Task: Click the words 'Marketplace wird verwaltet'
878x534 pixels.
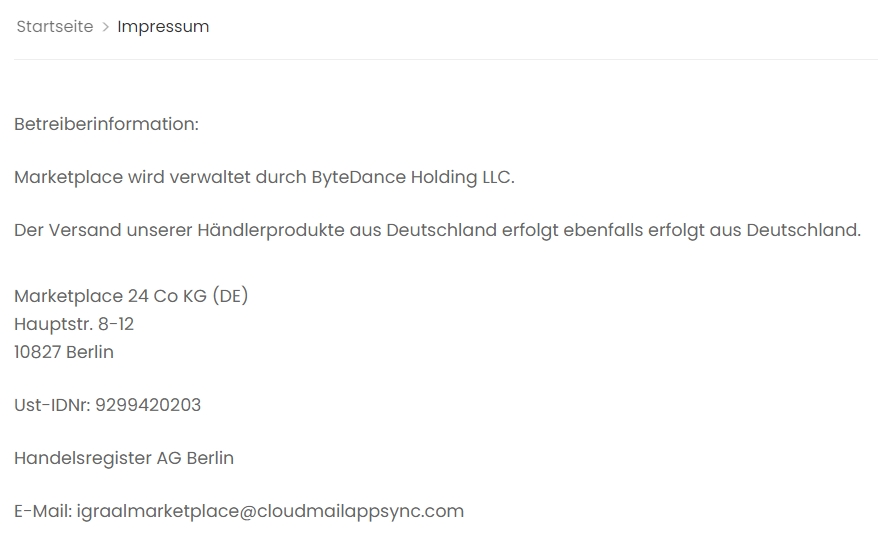Action: click(x=132, y=177)
